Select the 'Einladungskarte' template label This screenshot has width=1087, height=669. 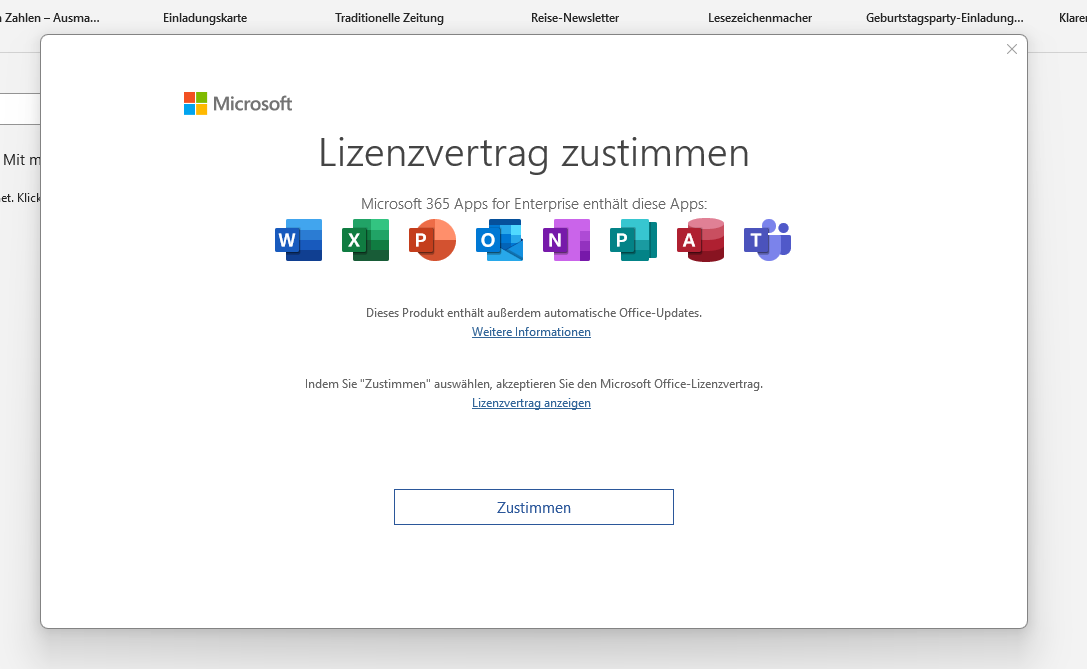pyautogui.click(x=205, y=18)
